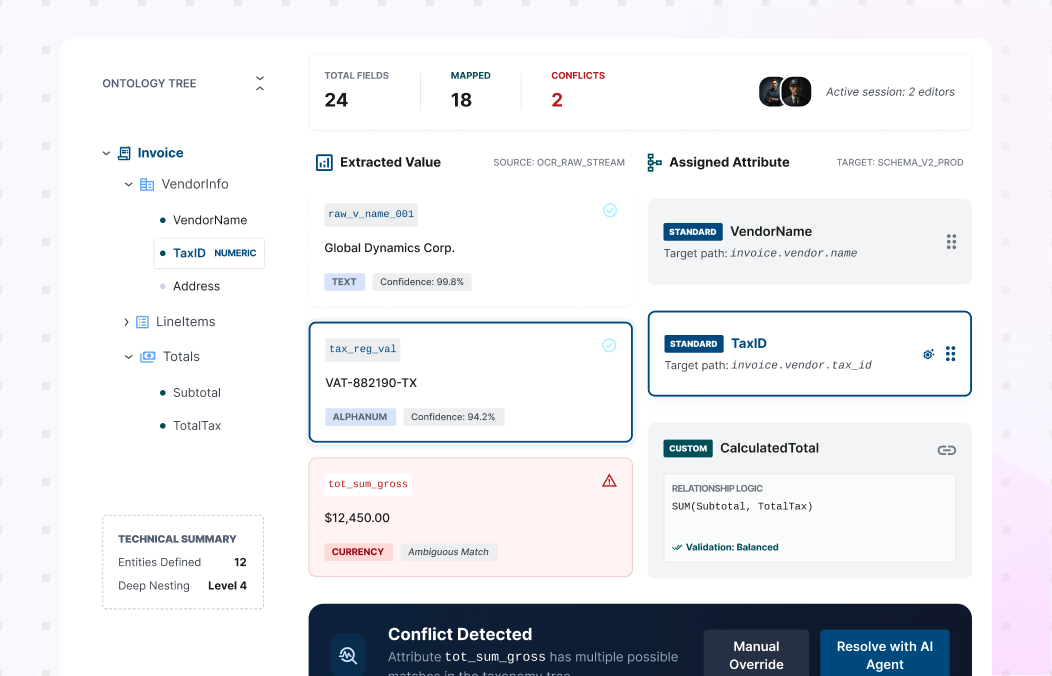Click the first editor avatar
This screenshot has height=676, width=1052.
(772, 92)
